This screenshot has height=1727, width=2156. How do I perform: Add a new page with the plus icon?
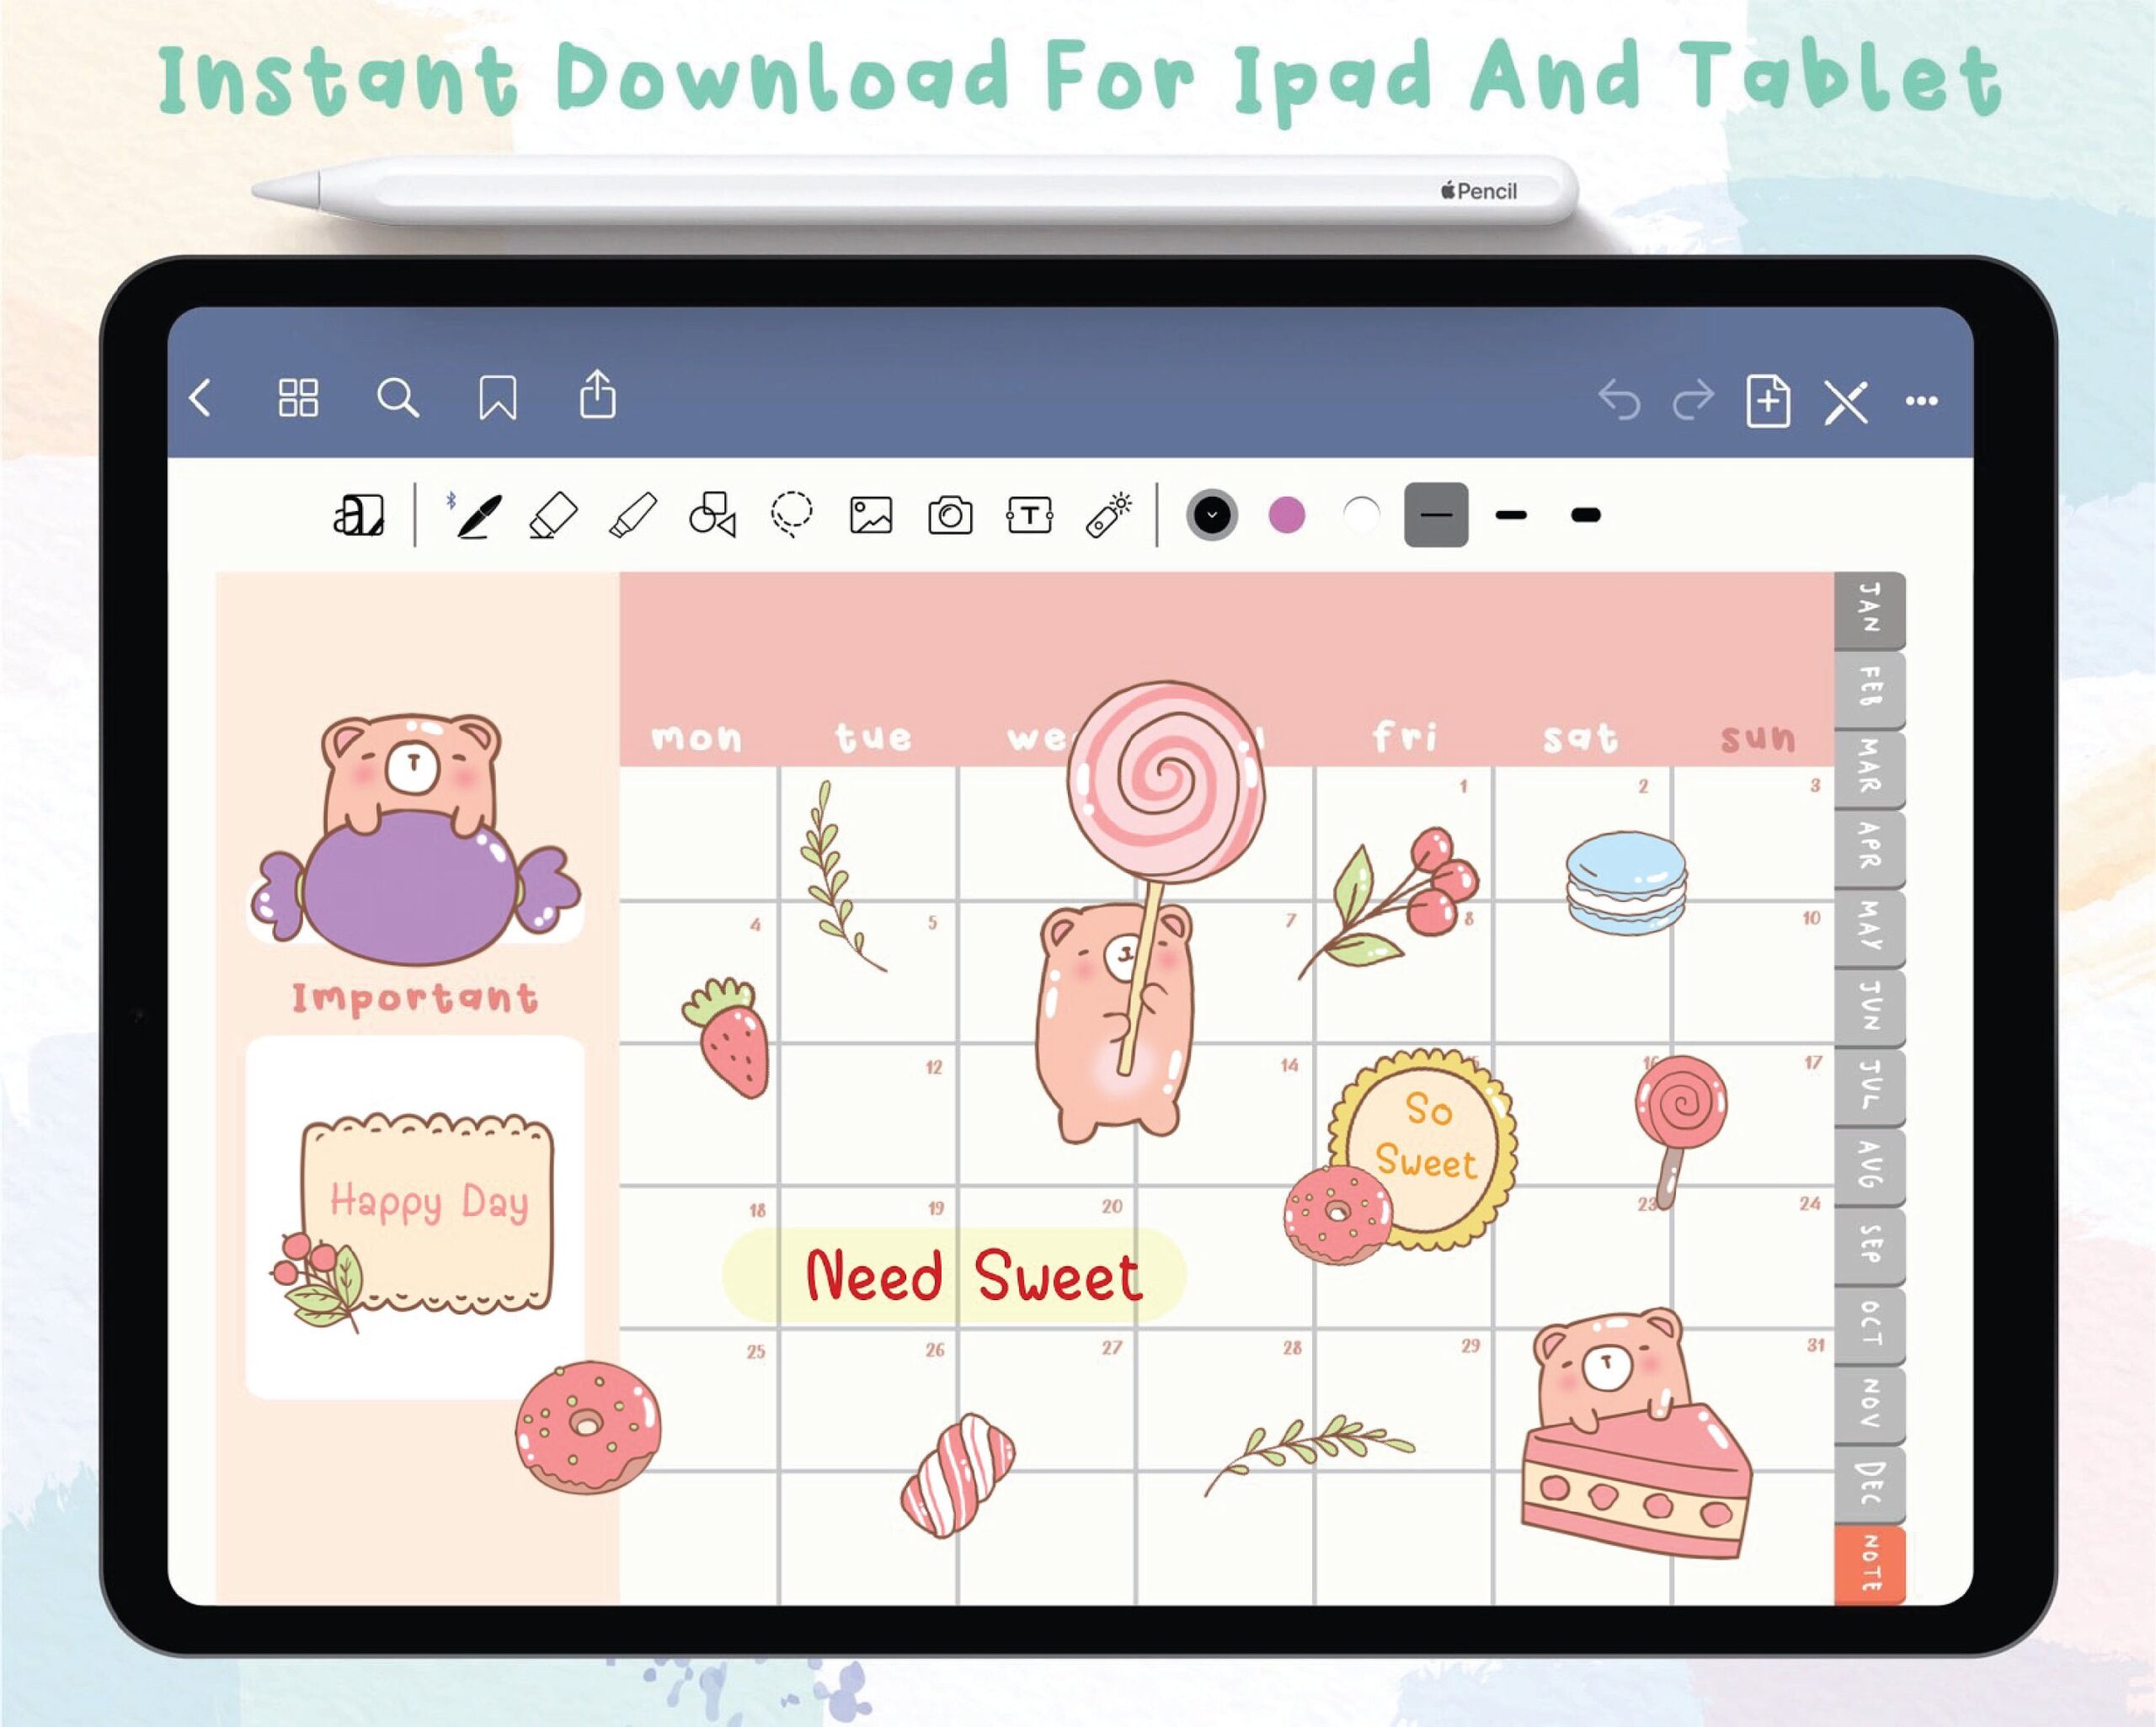pyautogui.click(x=1768, y=400)
